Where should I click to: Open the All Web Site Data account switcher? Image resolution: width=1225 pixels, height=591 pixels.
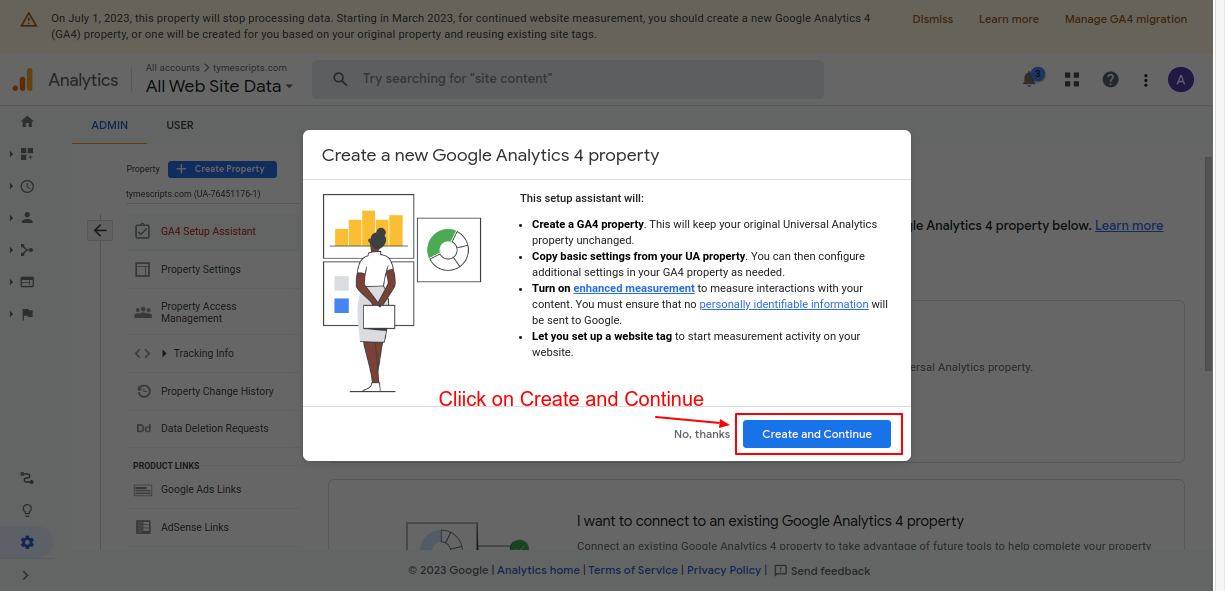218,86
